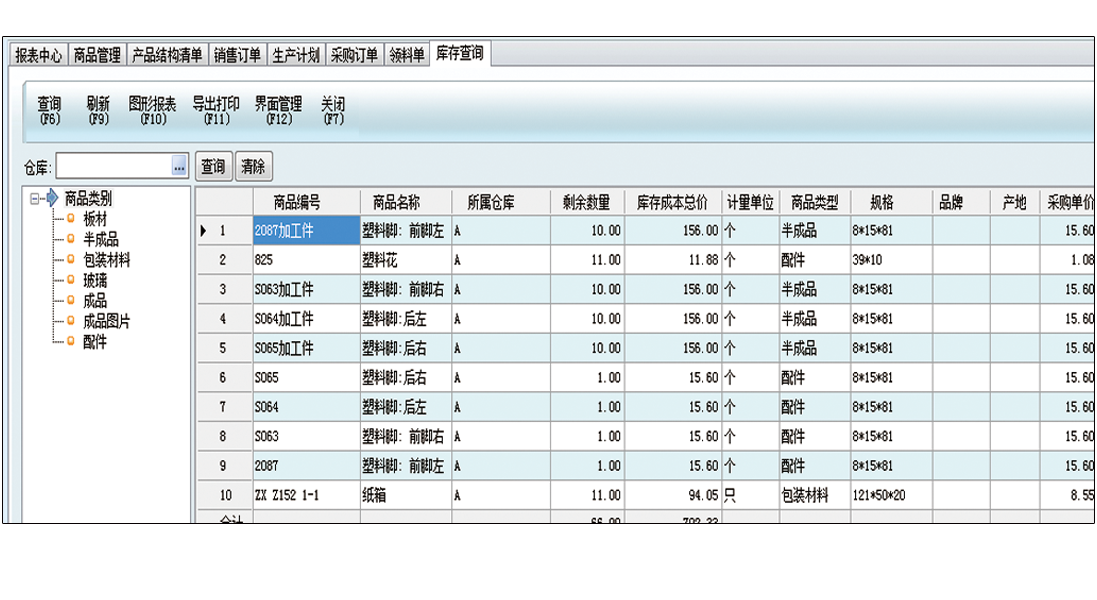
Task: Select 板材 category in the tree
Action: tap(95, 219)
